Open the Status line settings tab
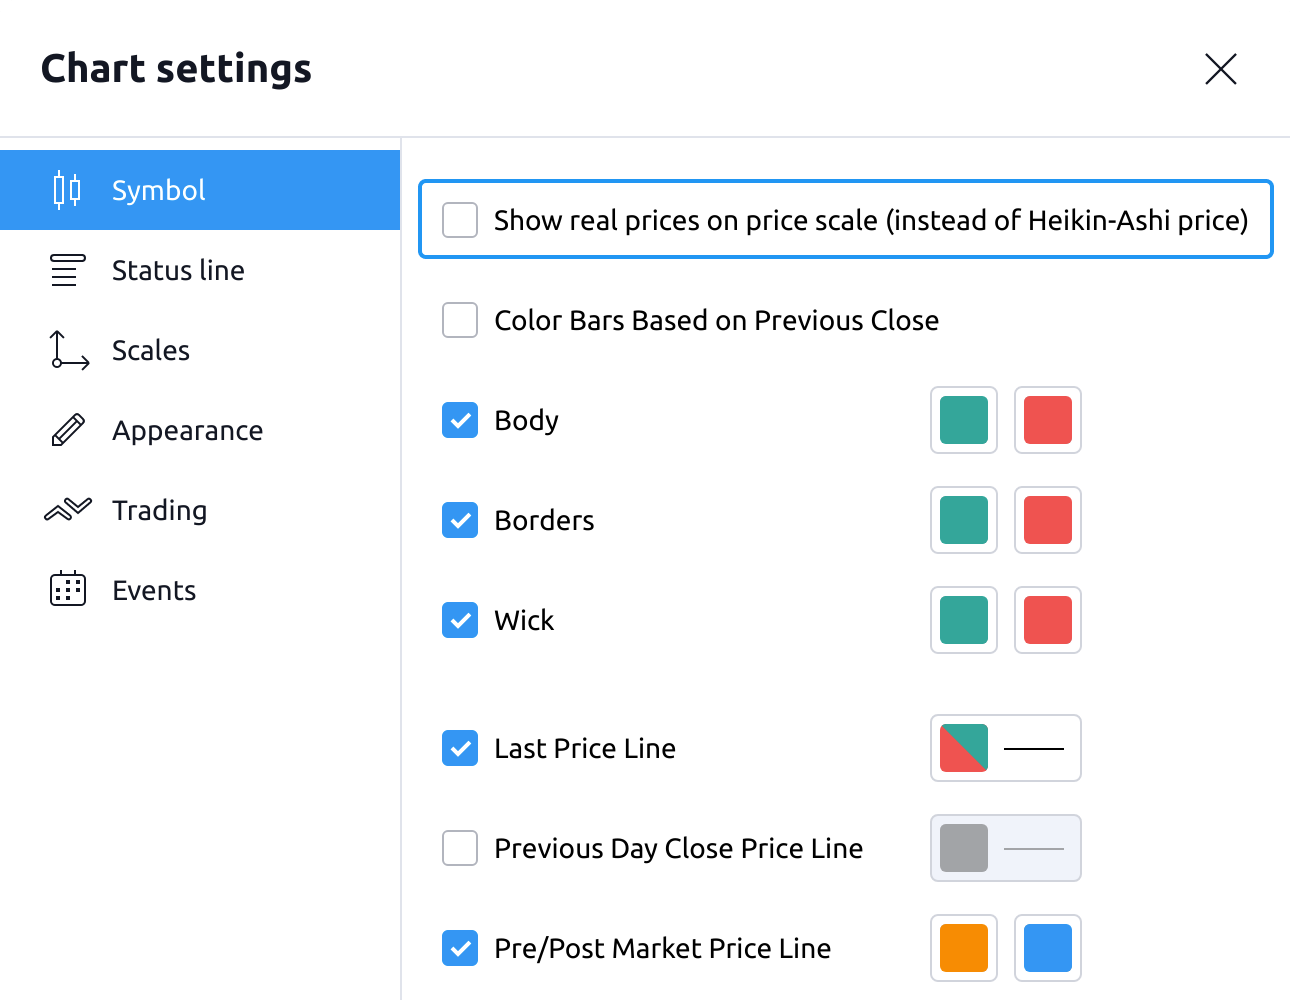 (178, 270)
